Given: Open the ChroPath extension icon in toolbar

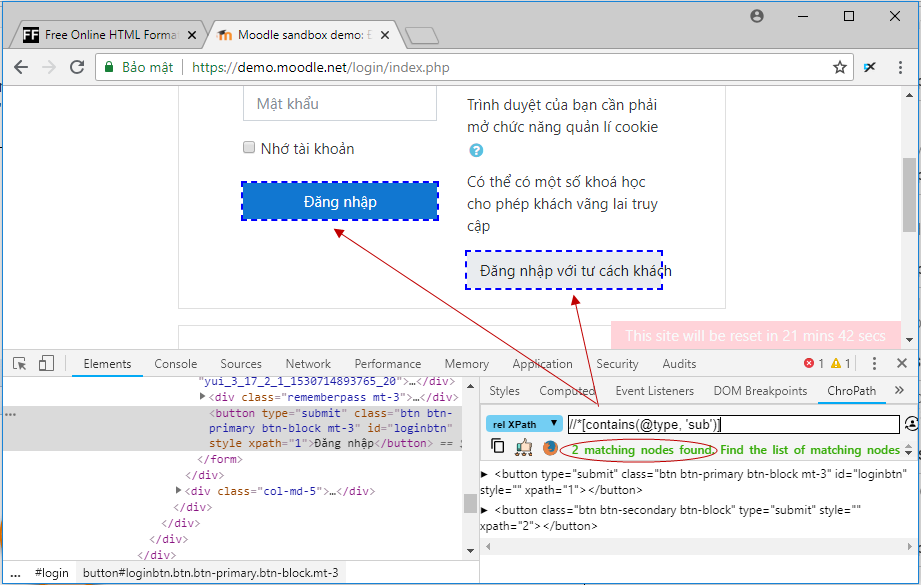Looking at the screenshot, I should (x=870, y=67).
